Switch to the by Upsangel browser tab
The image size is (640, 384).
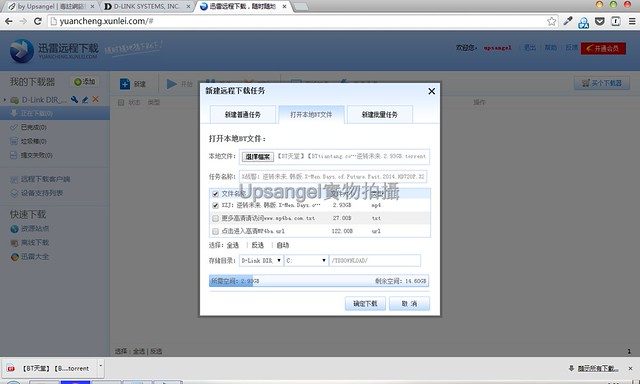click(x=51, y=7)
